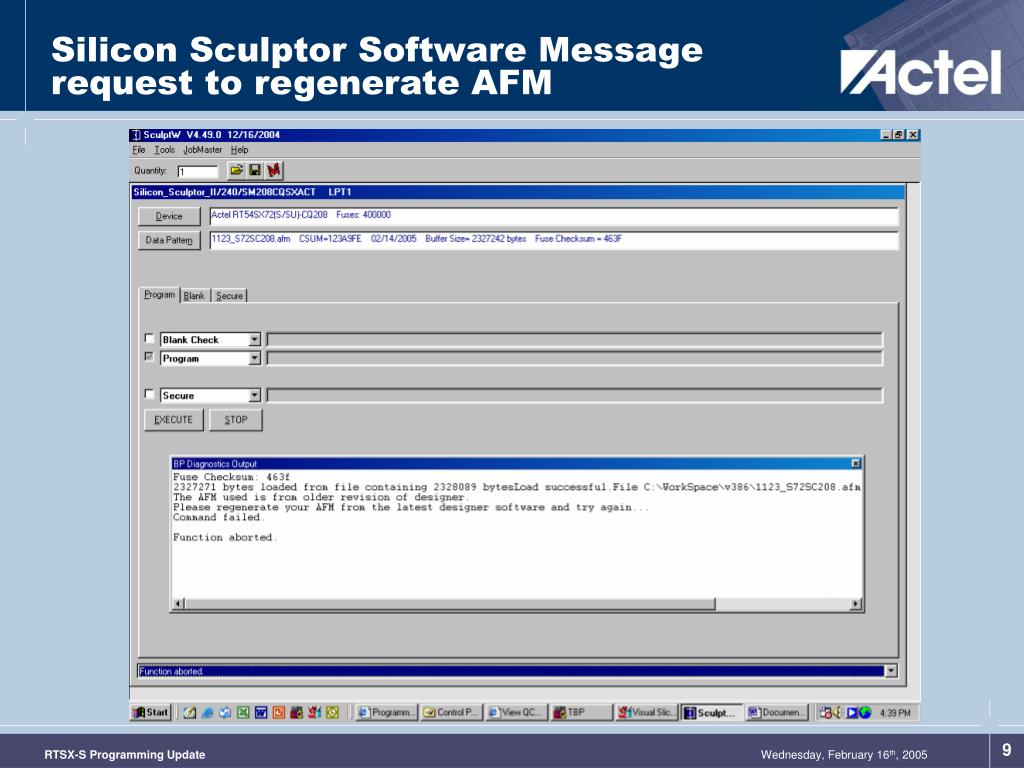Expand the Program dropdown arrow
This screenshot has height=768, width=1024.
255,359
